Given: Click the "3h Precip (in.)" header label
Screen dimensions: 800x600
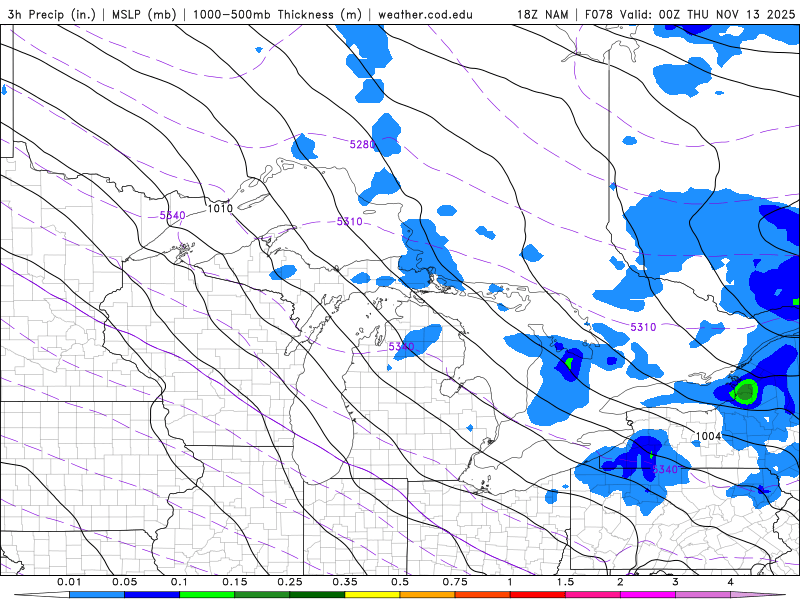Looking at the screenshot, I should [52, 14].
